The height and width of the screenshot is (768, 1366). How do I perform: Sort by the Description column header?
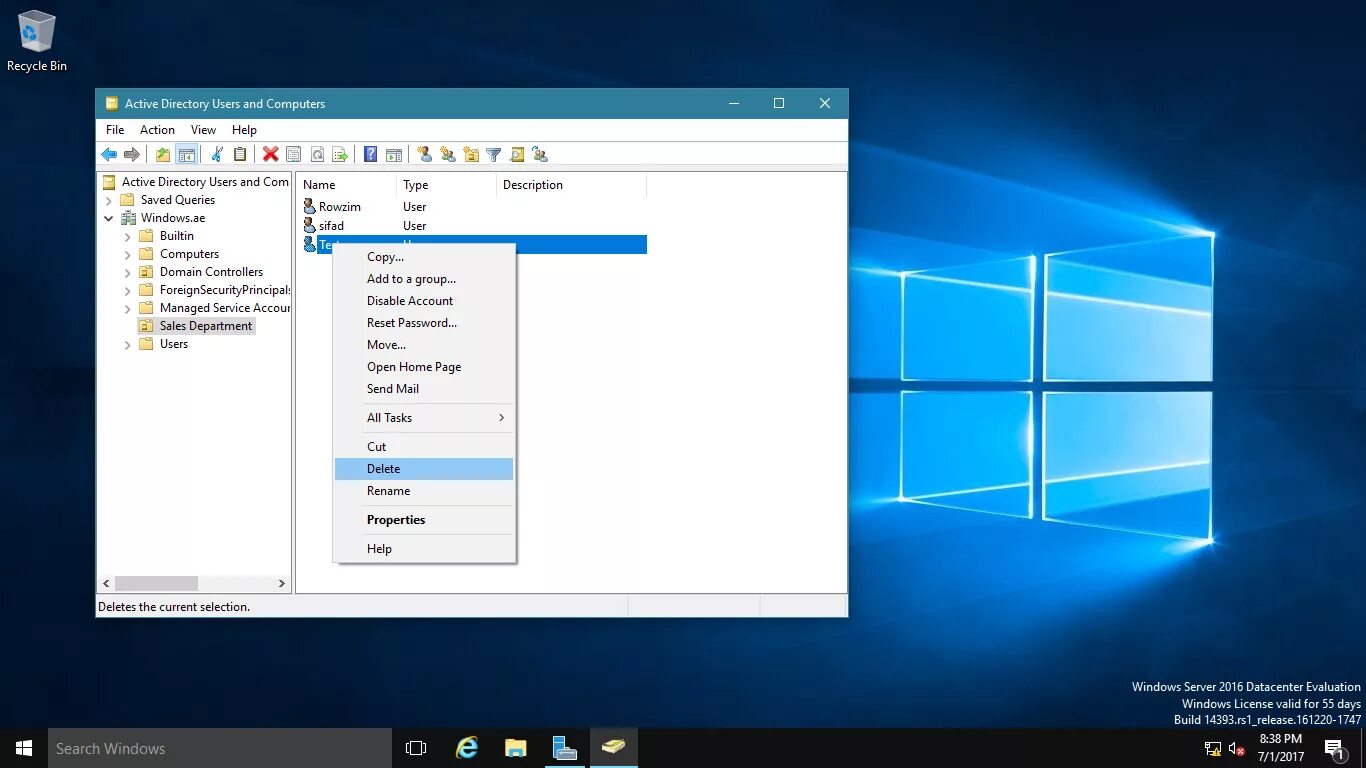[572, 185]
